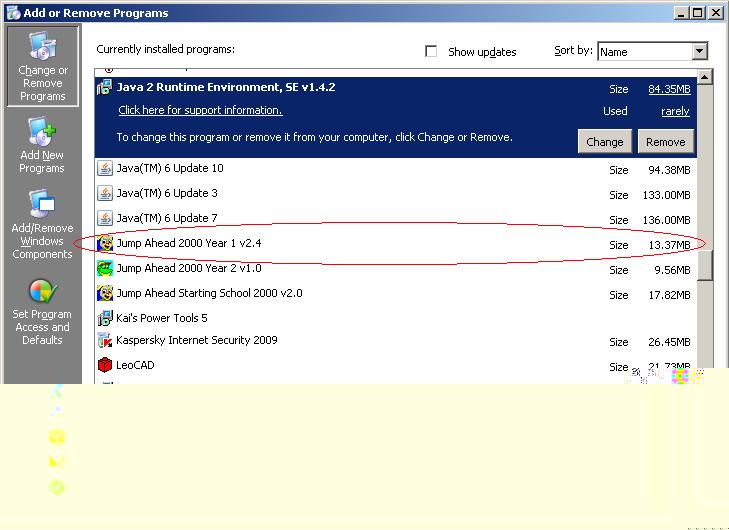This screenshot has height=530, width=729.
Task: Click the 9.56MB size value
Action: click(672, 270)
